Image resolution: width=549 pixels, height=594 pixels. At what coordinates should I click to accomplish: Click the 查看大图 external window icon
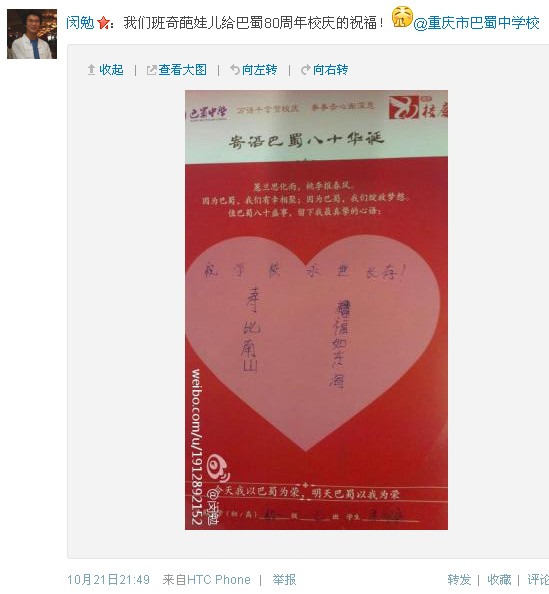[x=152, y=70]
